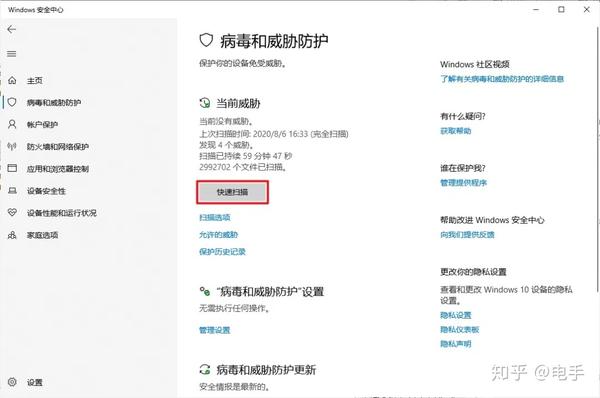
Task: Click the family icon for 家庭选项
Action: coord(12,235)
